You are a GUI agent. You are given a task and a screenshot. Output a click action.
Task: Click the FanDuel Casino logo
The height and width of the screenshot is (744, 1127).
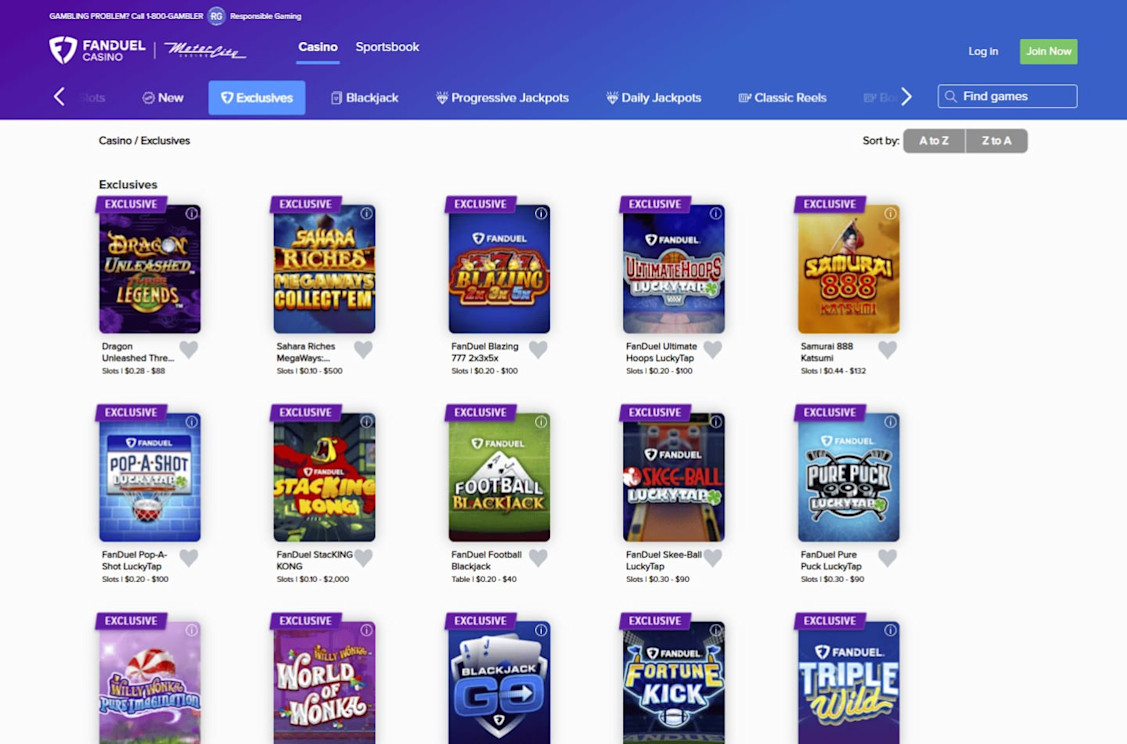coord(98,50)
